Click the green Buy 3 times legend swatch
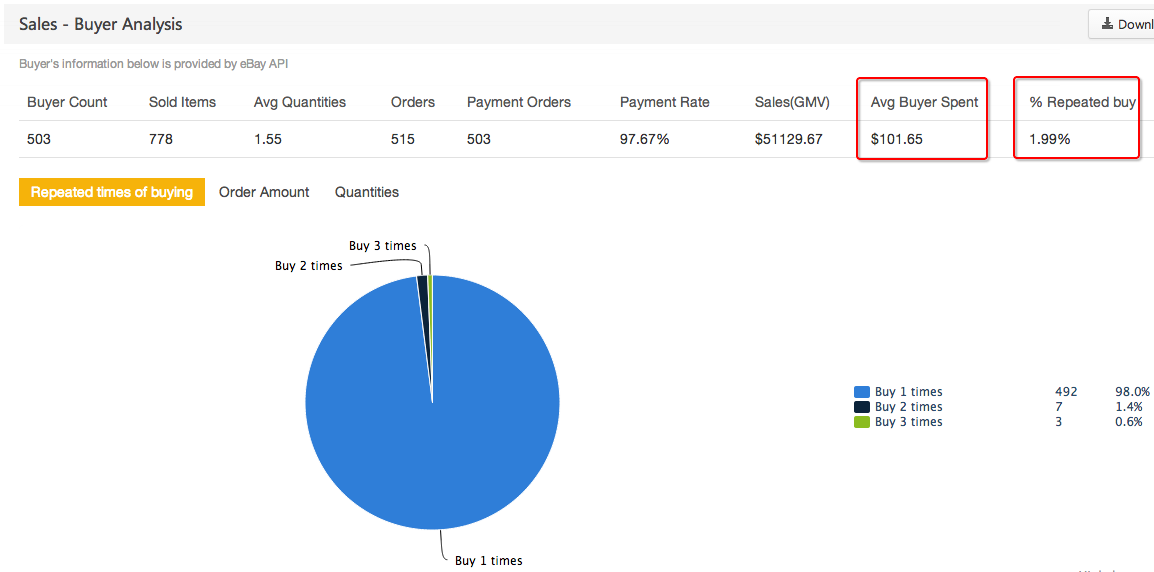 862,423
